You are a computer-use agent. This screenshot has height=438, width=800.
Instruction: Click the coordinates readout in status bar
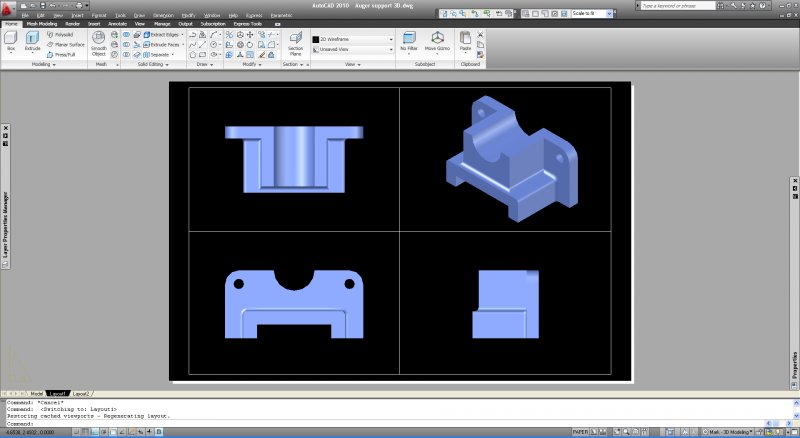tap(32, 432)
